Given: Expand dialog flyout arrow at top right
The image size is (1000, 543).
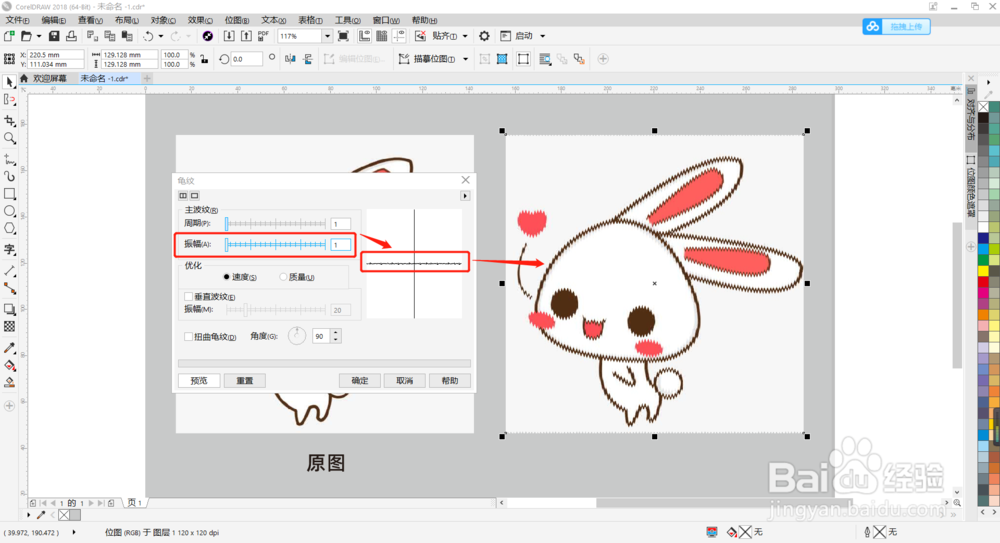Looking at the screenshot, I should pyautogui.click(x=465, y=196).
